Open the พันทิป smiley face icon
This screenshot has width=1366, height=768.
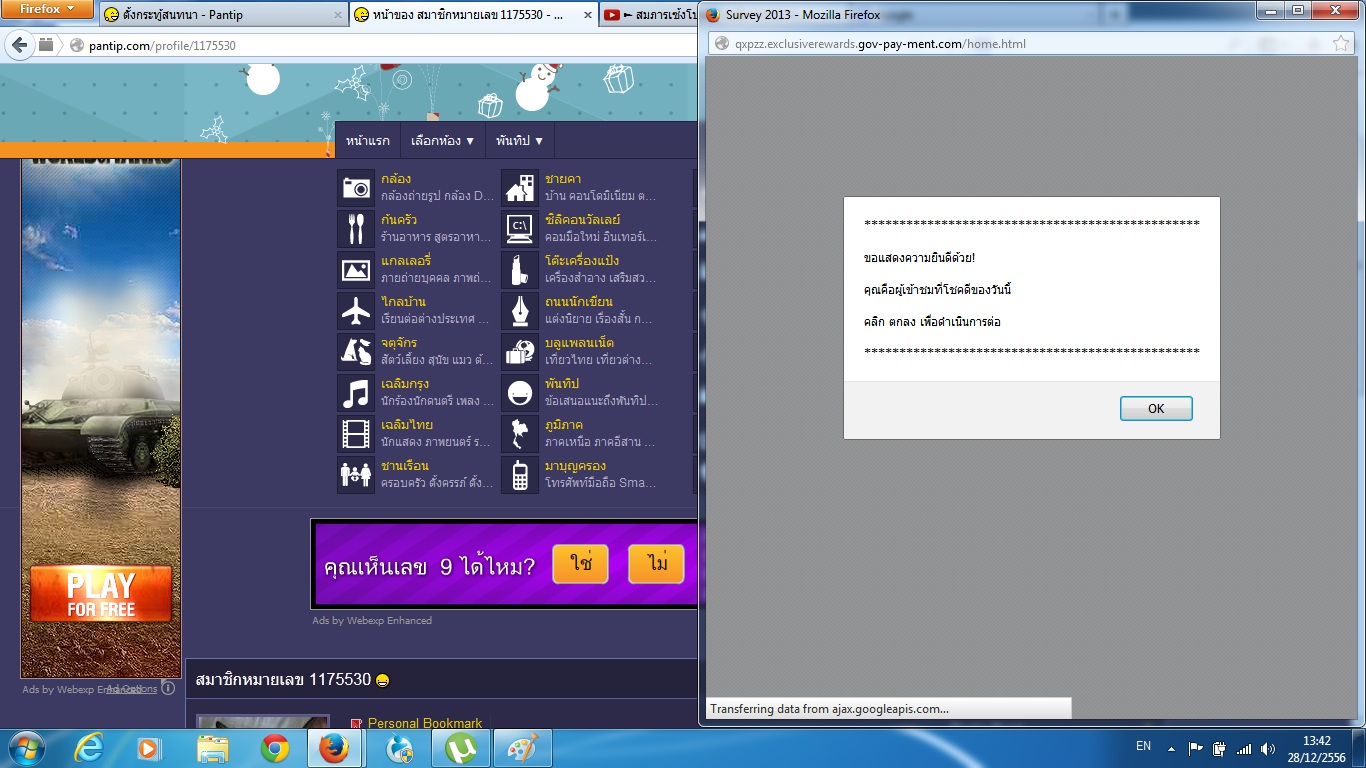(x=520, y=393)
